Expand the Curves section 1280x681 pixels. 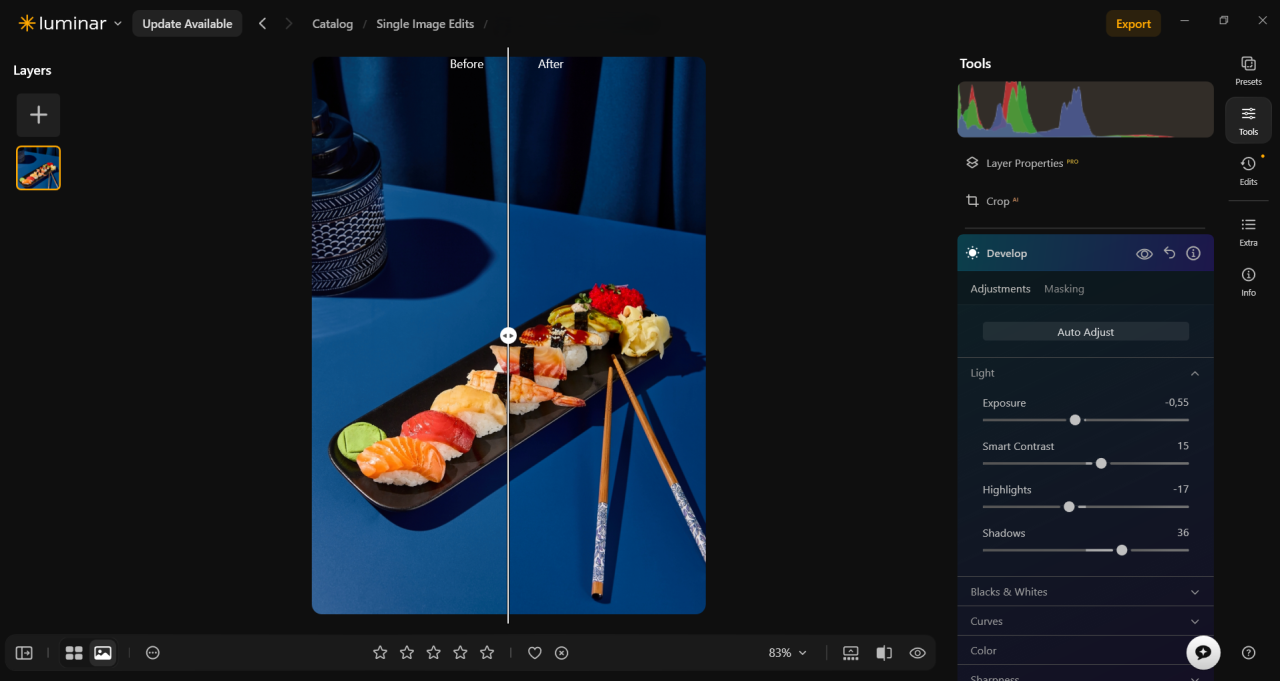point(1085,621)
